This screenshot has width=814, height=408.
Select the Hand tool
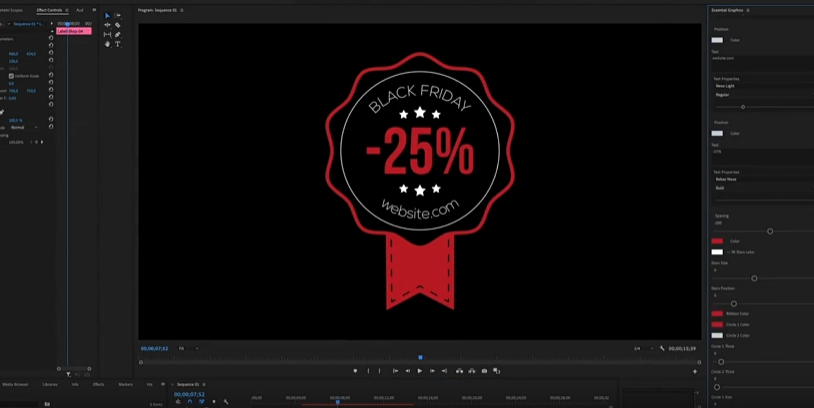click(x=108, y=44)
